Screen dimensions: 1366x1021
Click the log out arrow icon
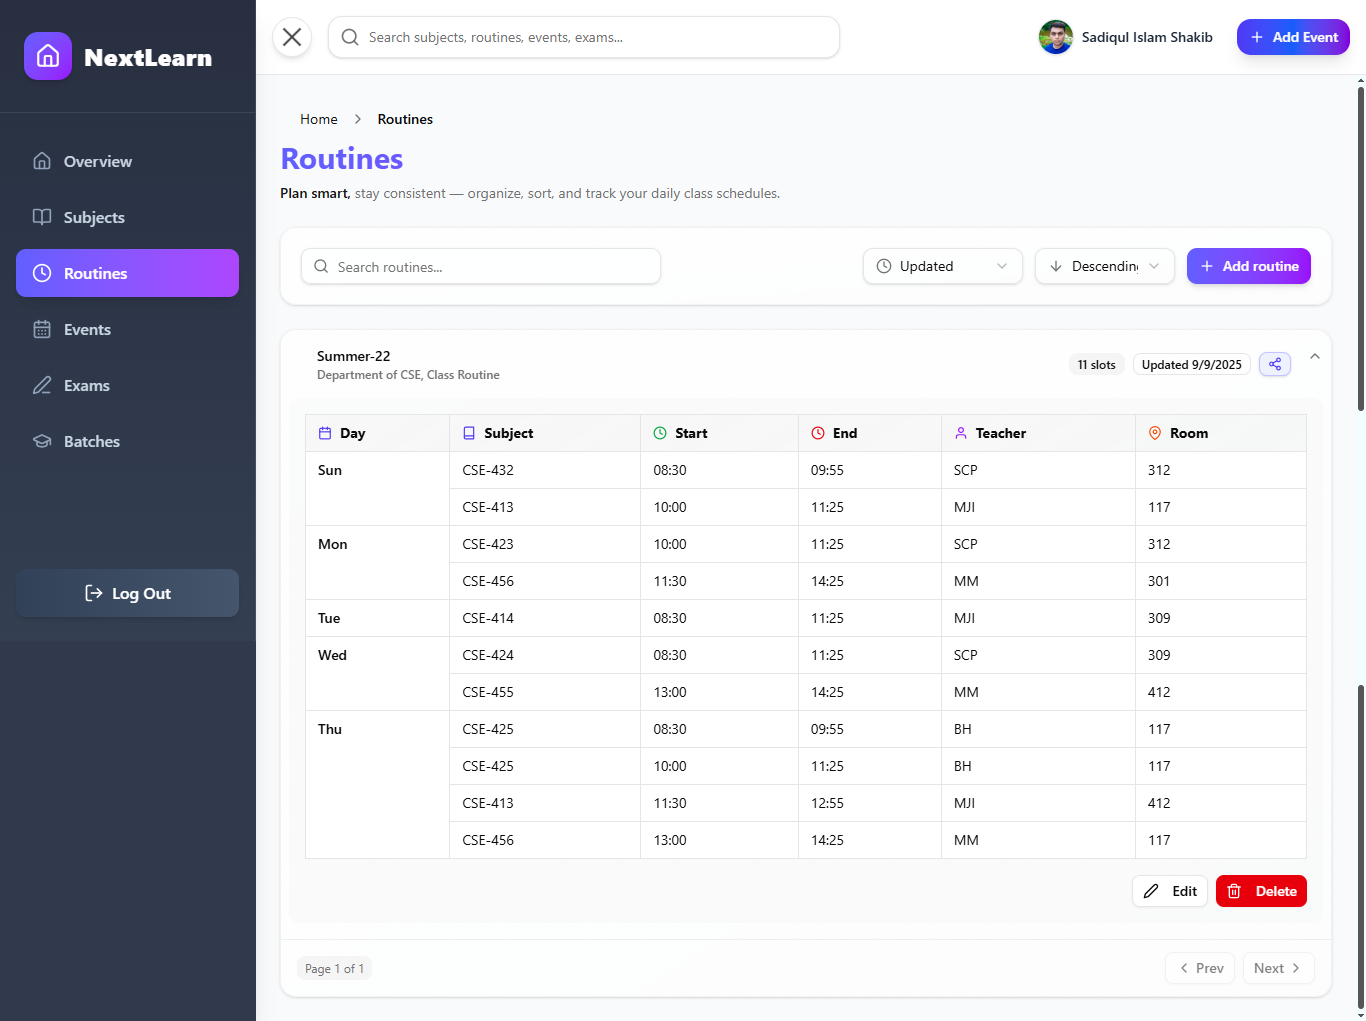coord(93,592)
